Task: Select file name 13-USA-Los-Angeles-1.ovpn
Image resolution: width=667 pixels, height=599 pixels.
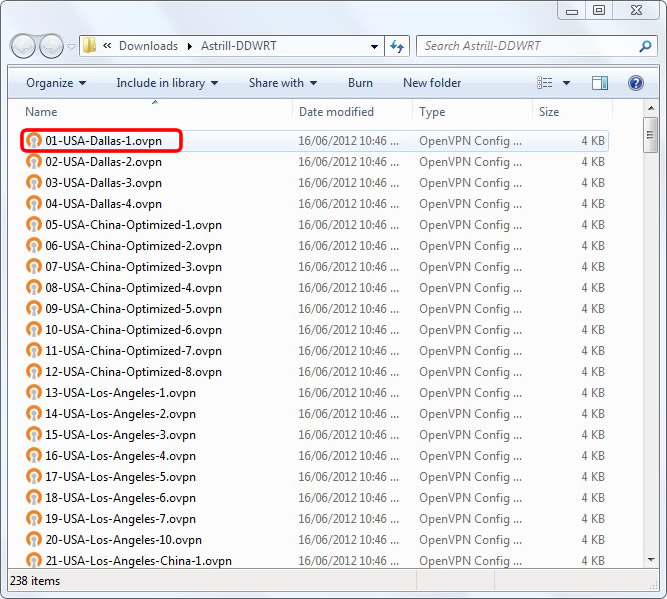Action: [120, 393]
